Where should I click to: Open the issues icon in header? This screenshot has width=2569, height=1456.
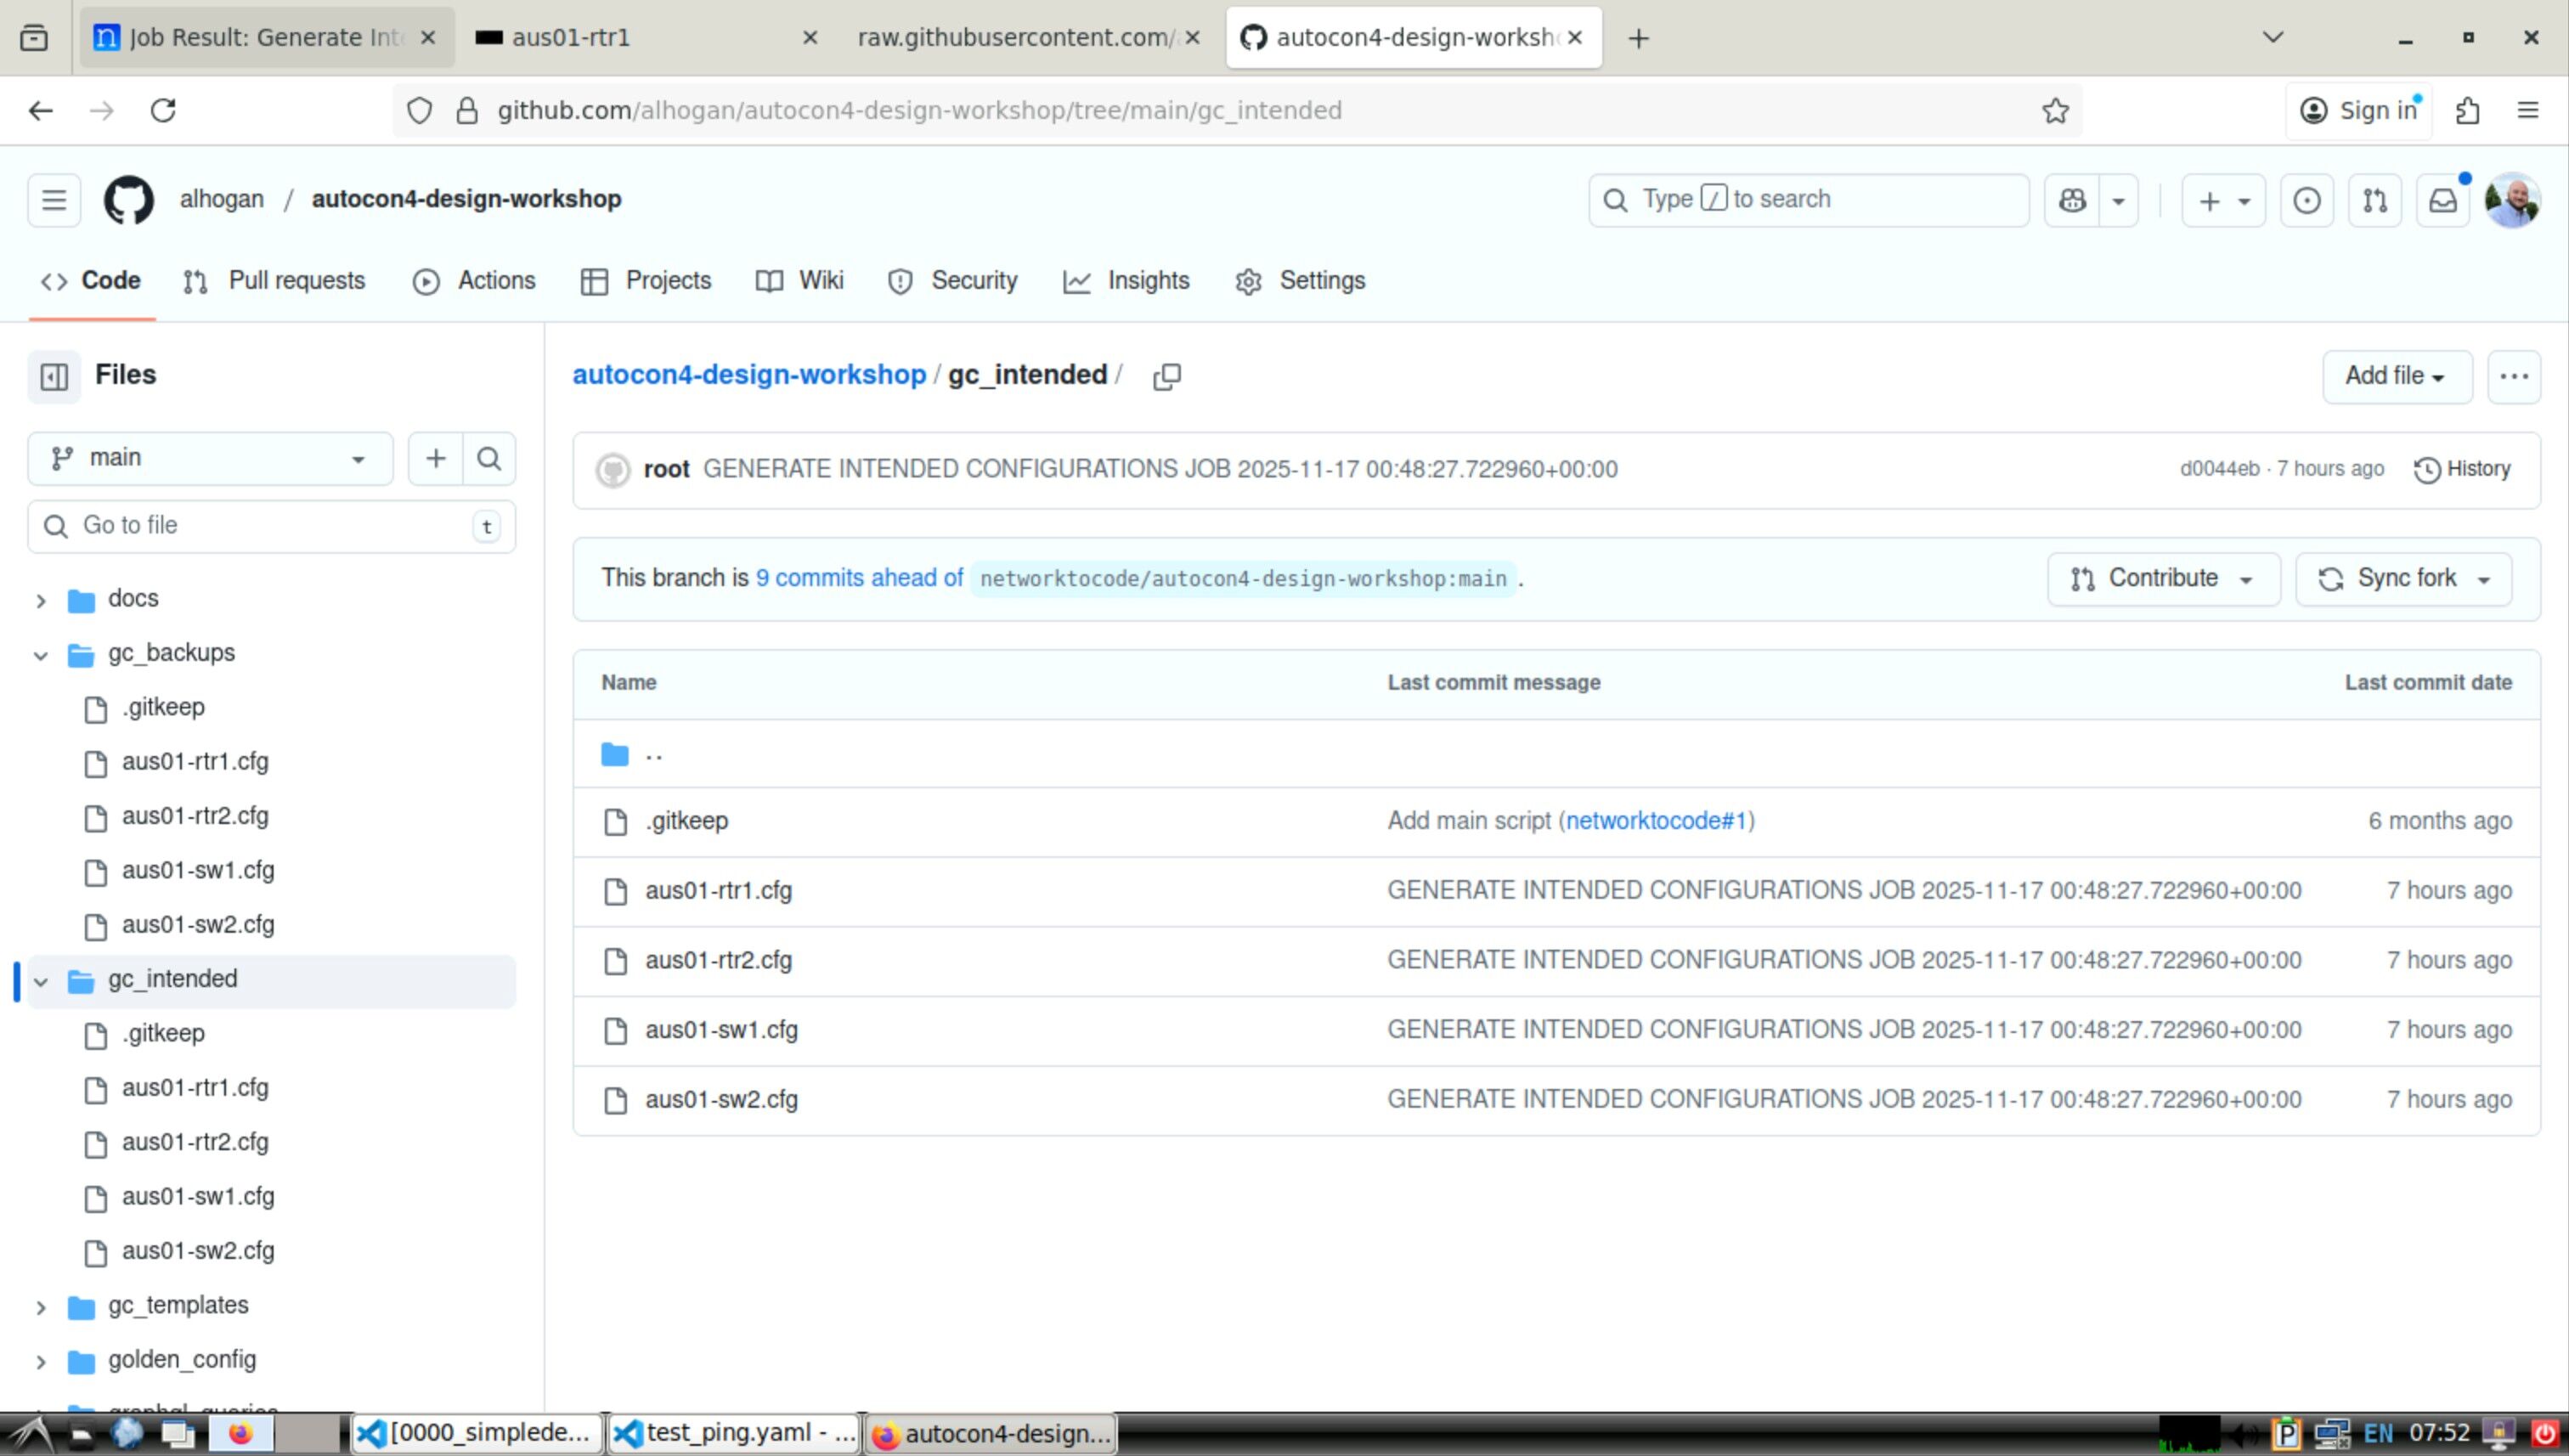pos(2306,200)
